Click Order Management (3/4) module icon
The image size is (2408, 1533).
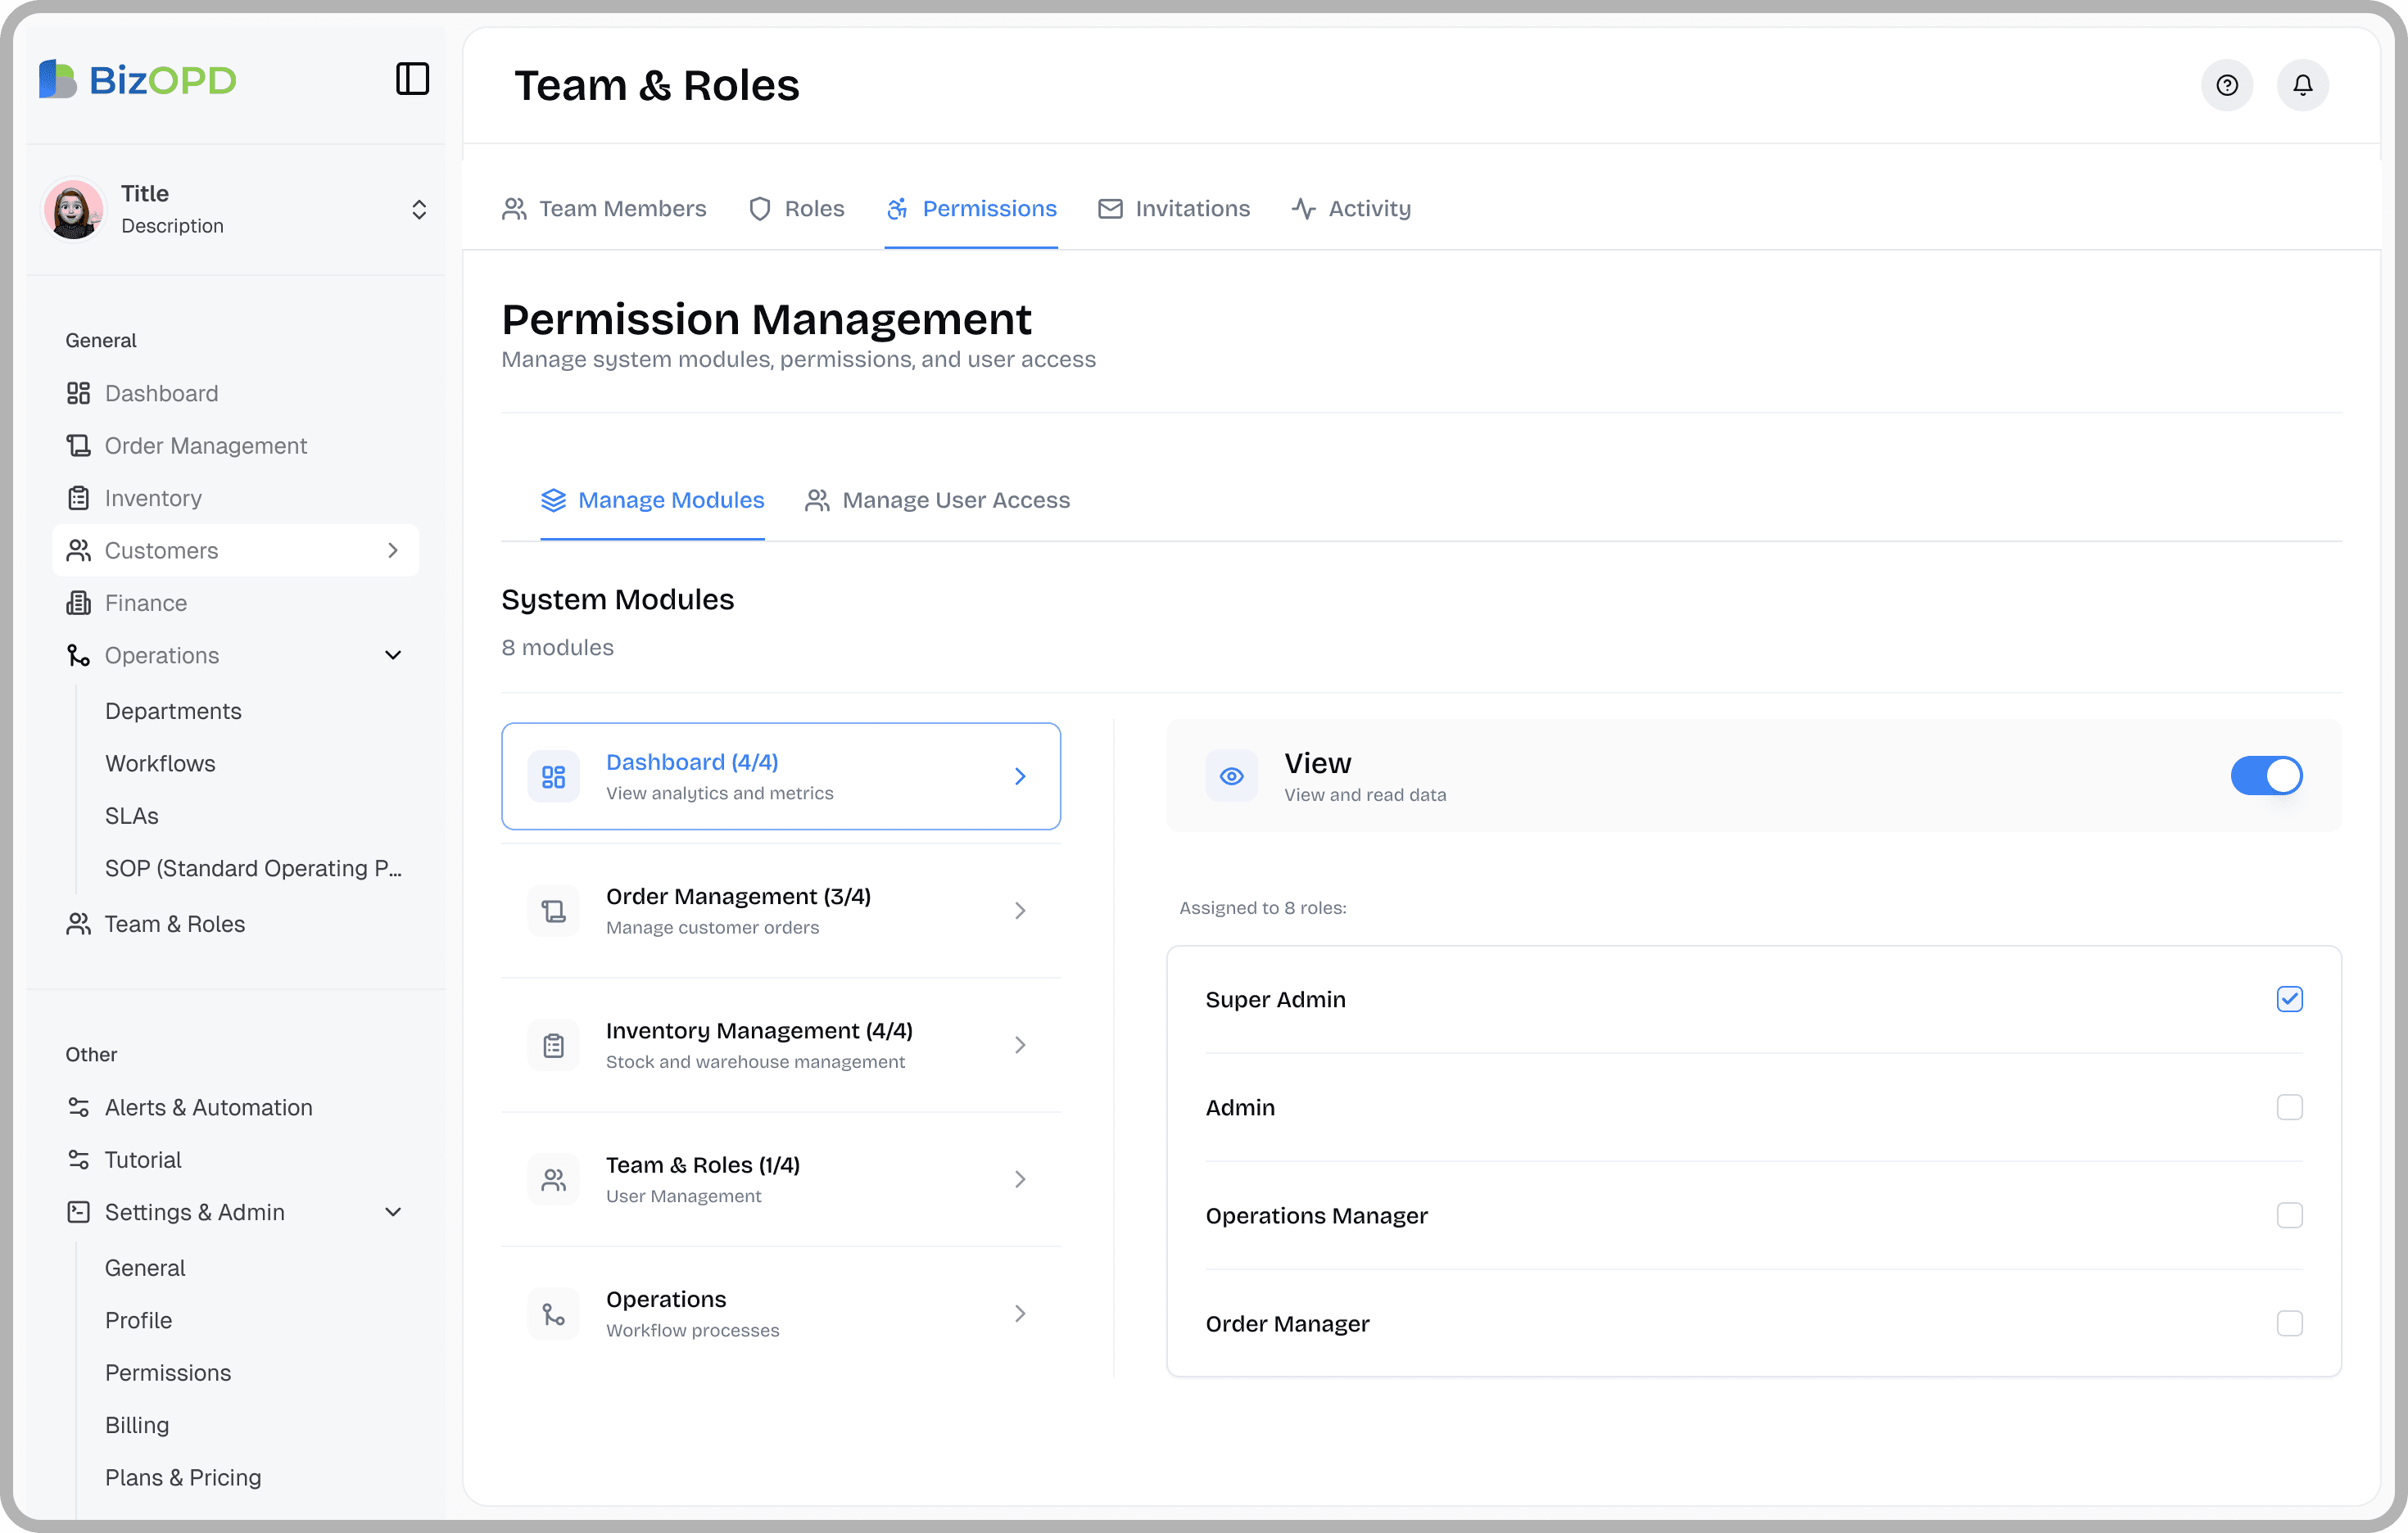coord(553,911)
